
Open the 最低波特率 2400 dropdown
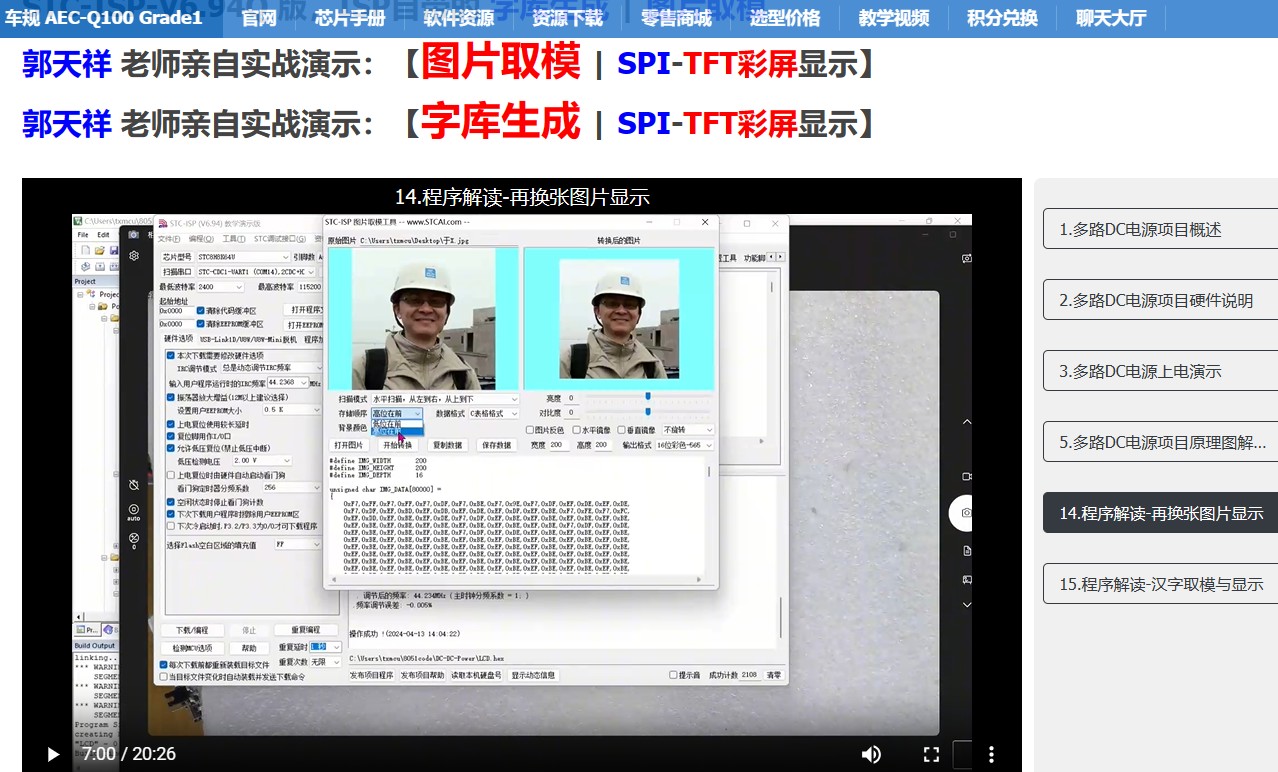[x=220, y=287]
